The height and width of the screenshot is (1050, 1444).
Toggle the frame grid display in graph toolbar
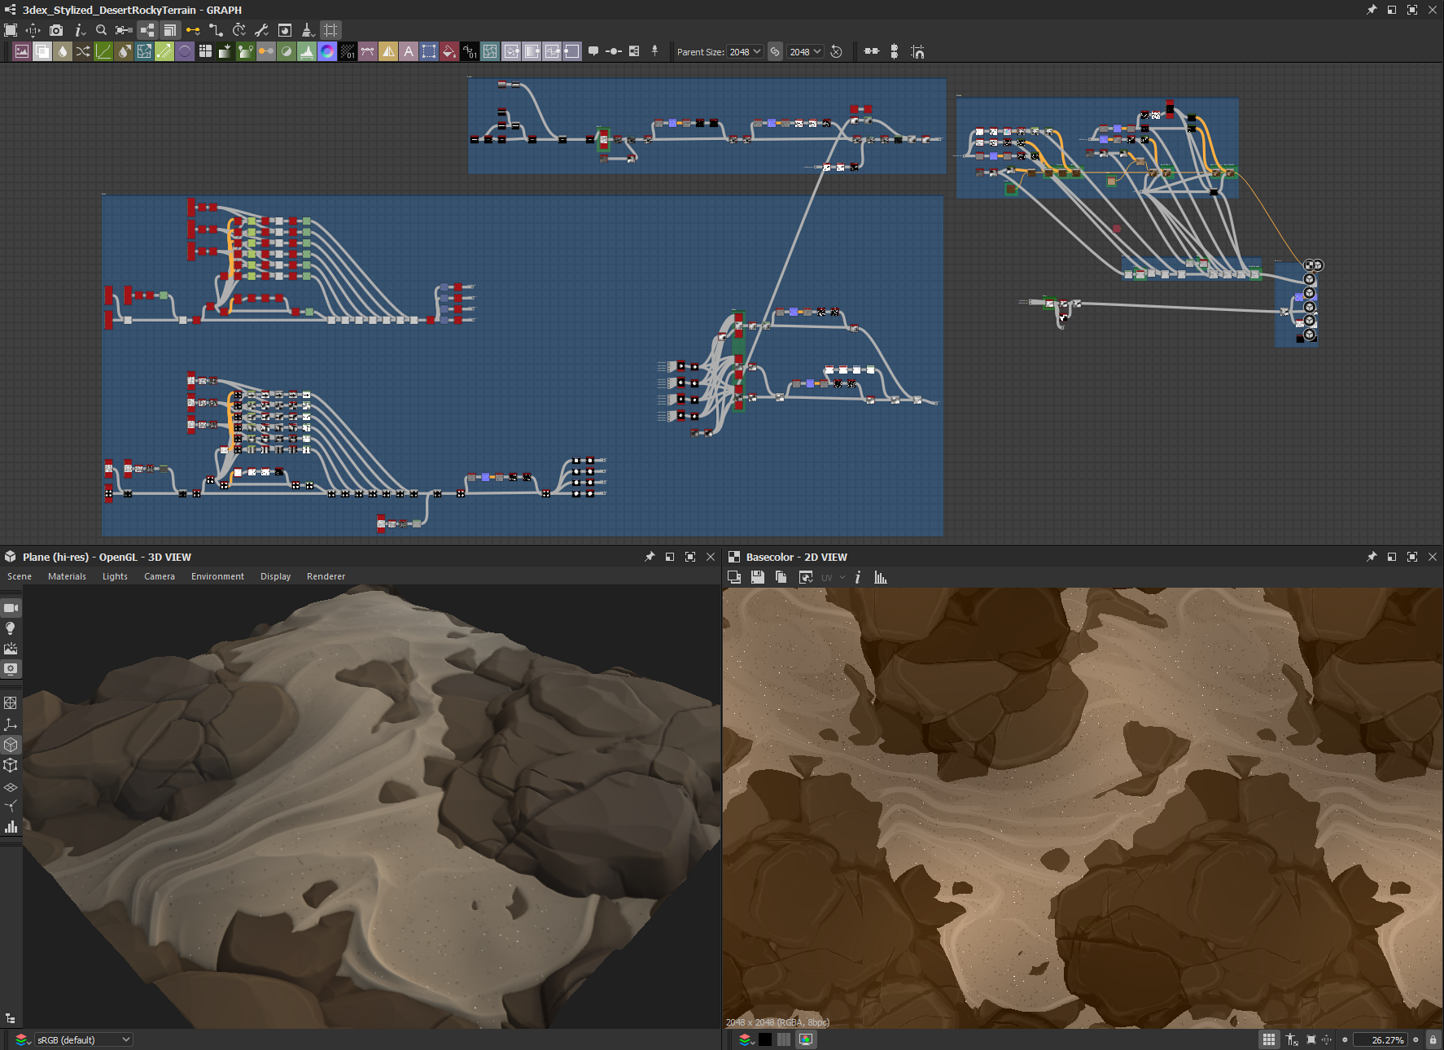point(331,31)
